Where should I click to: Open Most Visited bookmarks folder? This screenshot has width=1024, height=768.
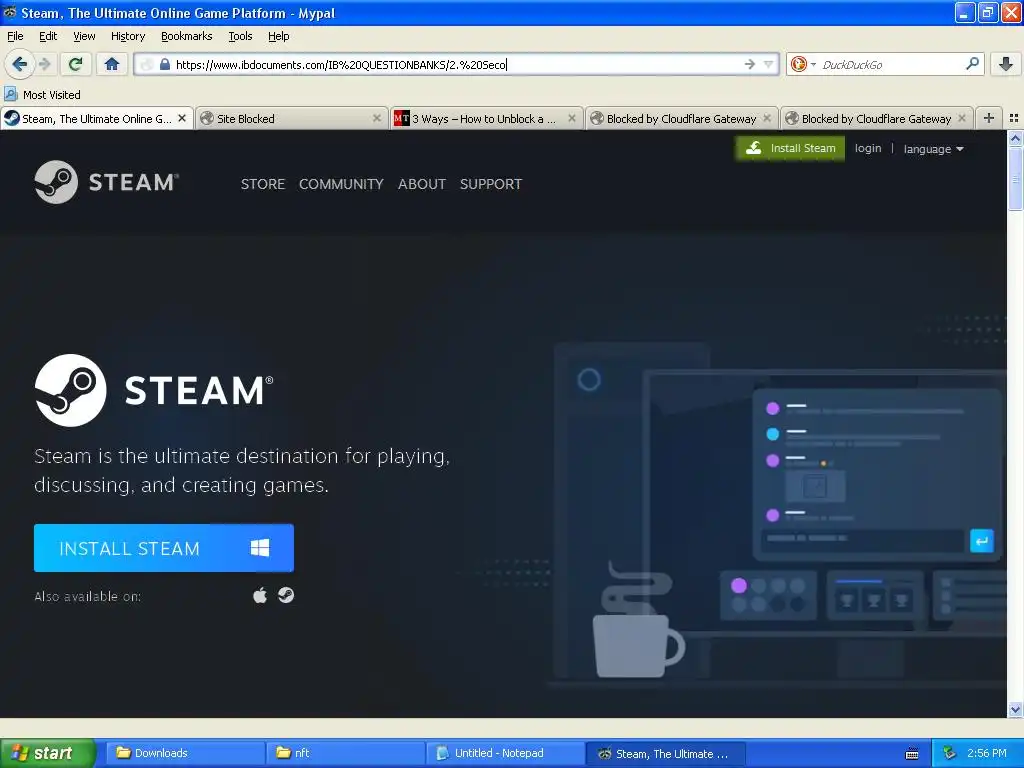tap(42, 95)
